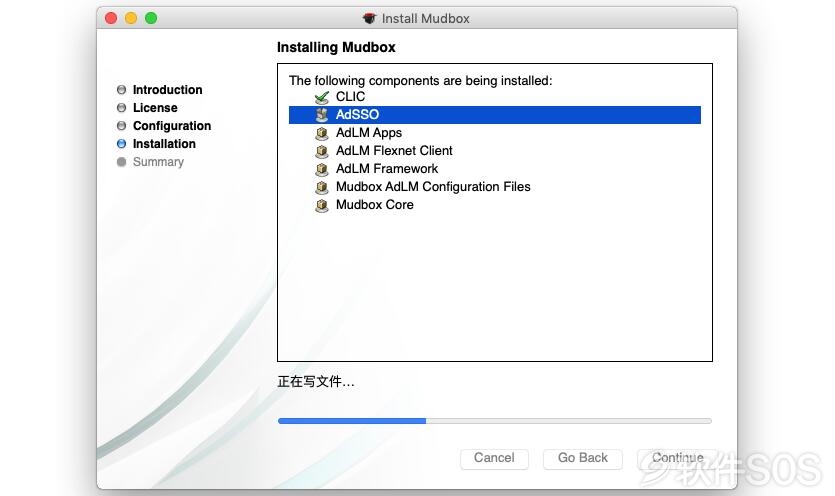835x496 pixels.
Task: Click the Installation step label
Action: [164, 144]
